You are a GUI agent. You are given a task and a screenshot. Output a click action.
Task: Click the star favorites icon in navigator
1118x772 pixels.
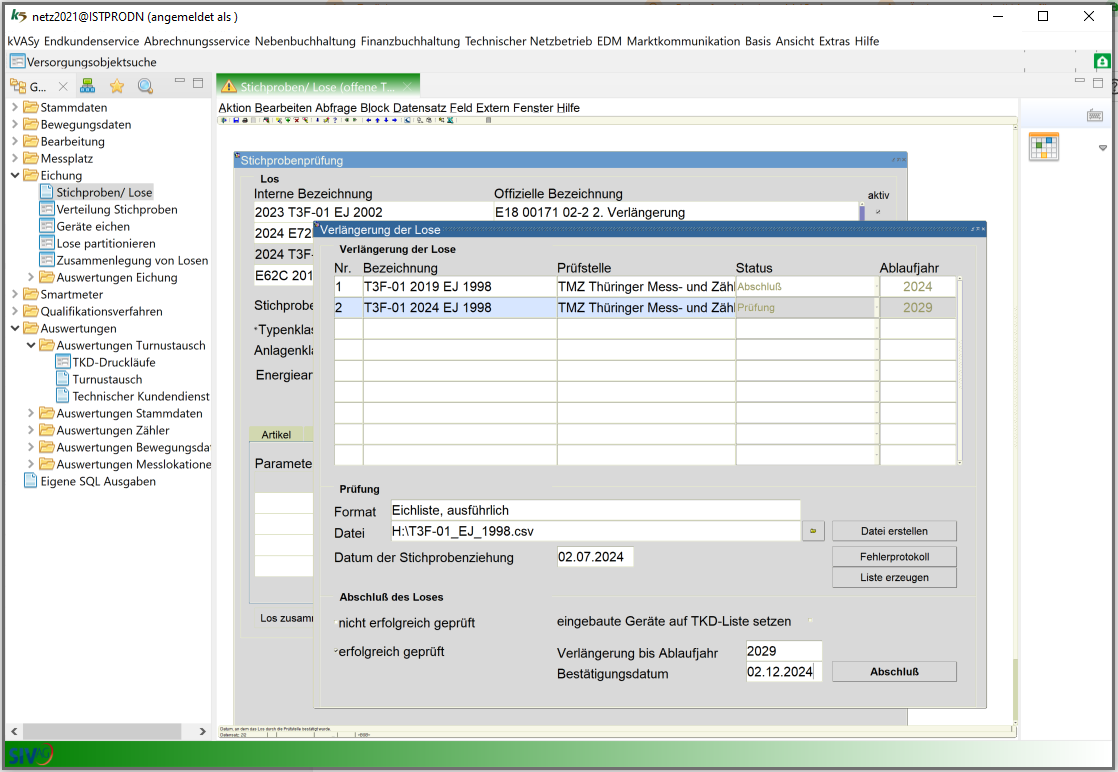(x=117, y=86)
